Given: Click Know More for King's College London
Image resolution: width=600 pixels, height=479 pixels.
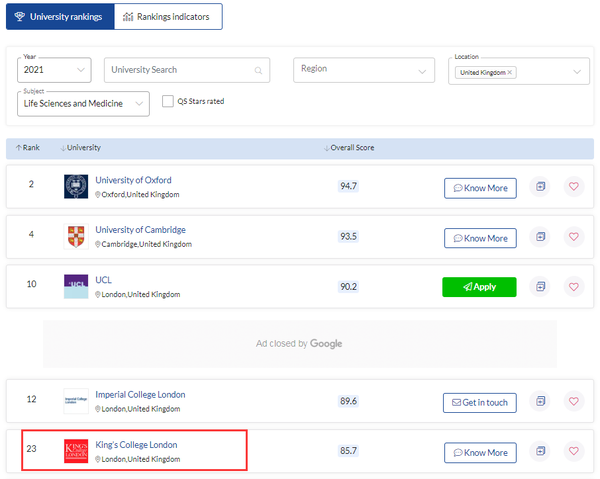Looking at the screenshot, I should point(480,453).
